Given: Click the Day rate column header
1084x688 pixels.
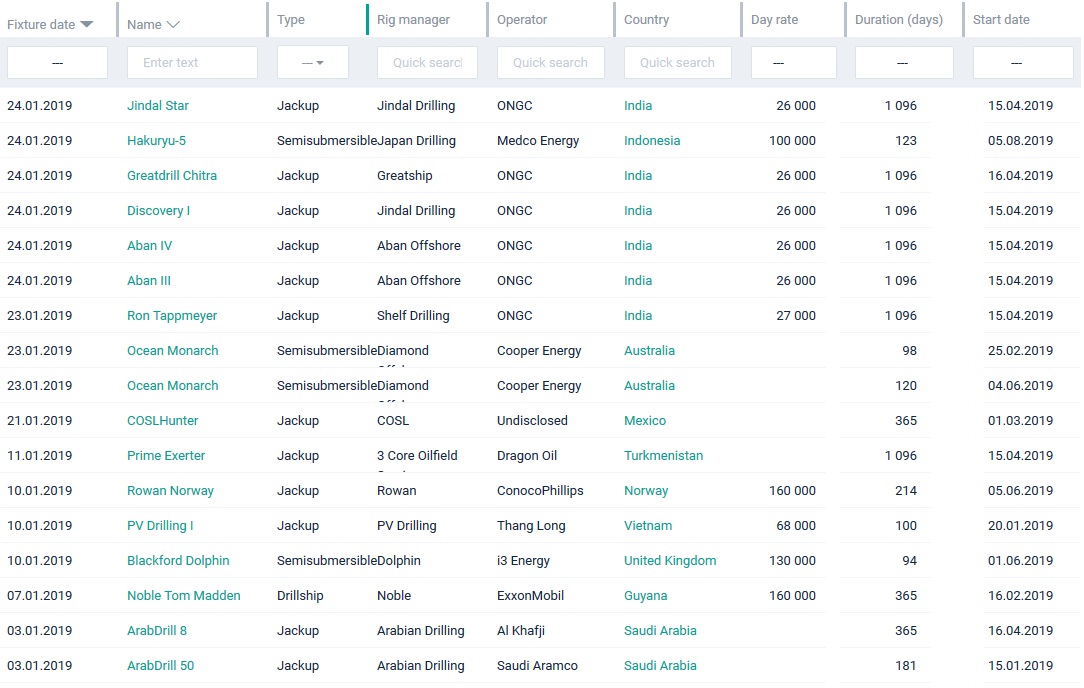Looking at the screenshot, I should [x=774, y=20].
